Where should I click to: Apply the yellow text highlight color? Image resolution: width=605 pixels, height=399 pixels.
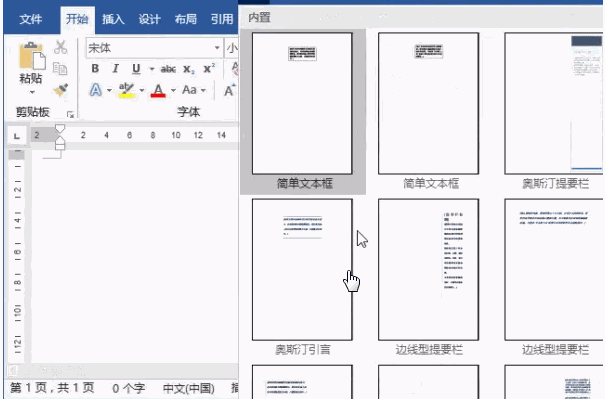(126, 90)
